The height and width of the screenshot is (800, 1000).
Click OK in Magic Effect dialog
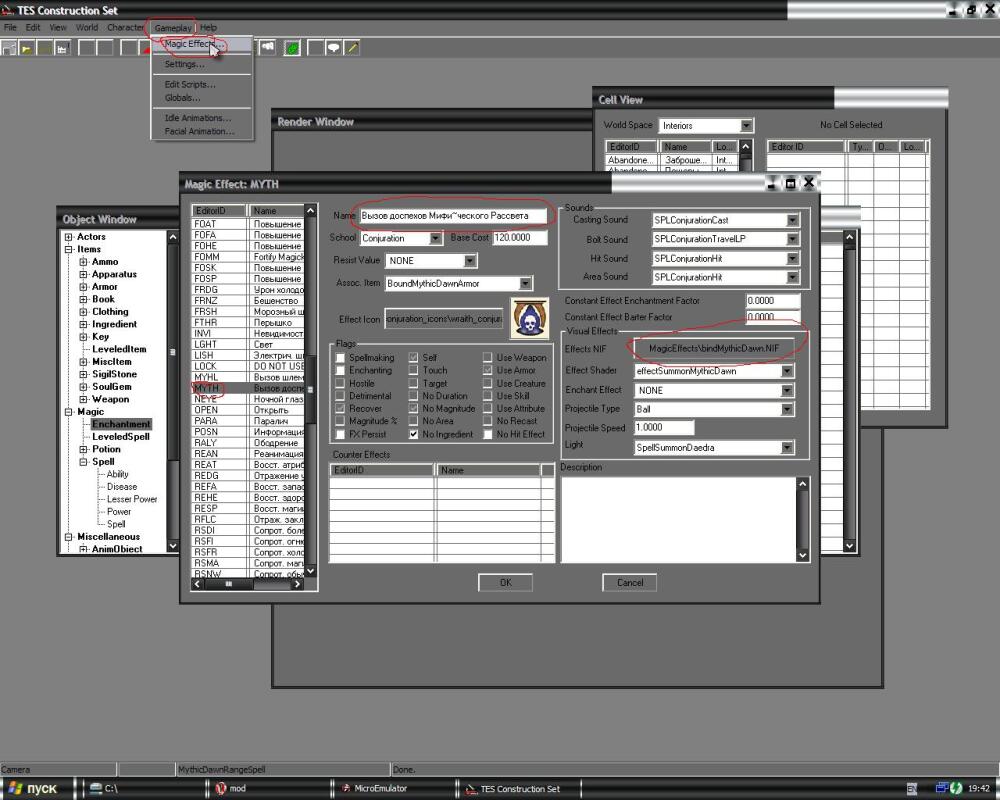tap(505, 582)
